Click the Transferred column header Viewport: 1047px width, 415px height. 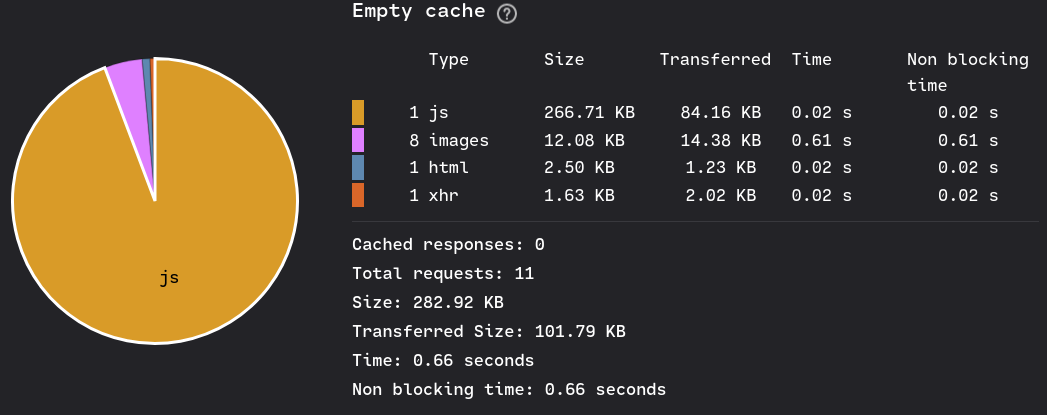tap(715, 59)
